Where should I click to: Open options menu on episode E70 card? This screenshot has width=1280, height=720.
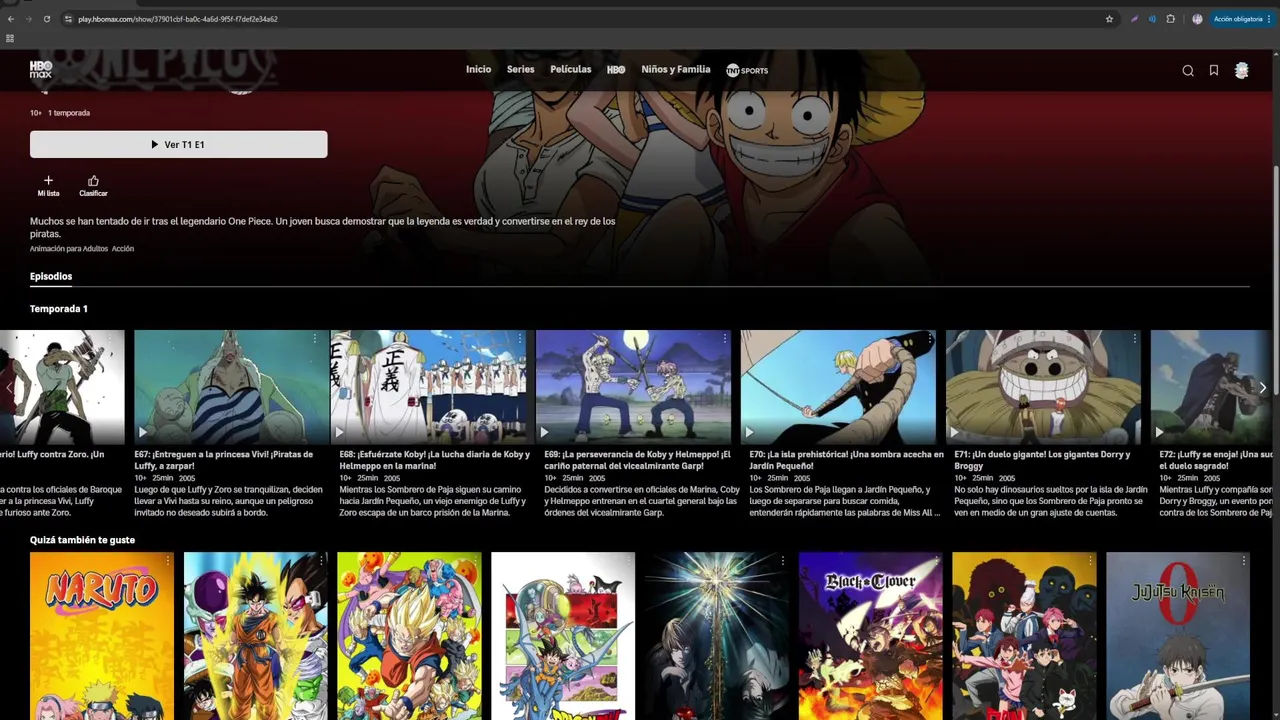(x=930, y=339)
